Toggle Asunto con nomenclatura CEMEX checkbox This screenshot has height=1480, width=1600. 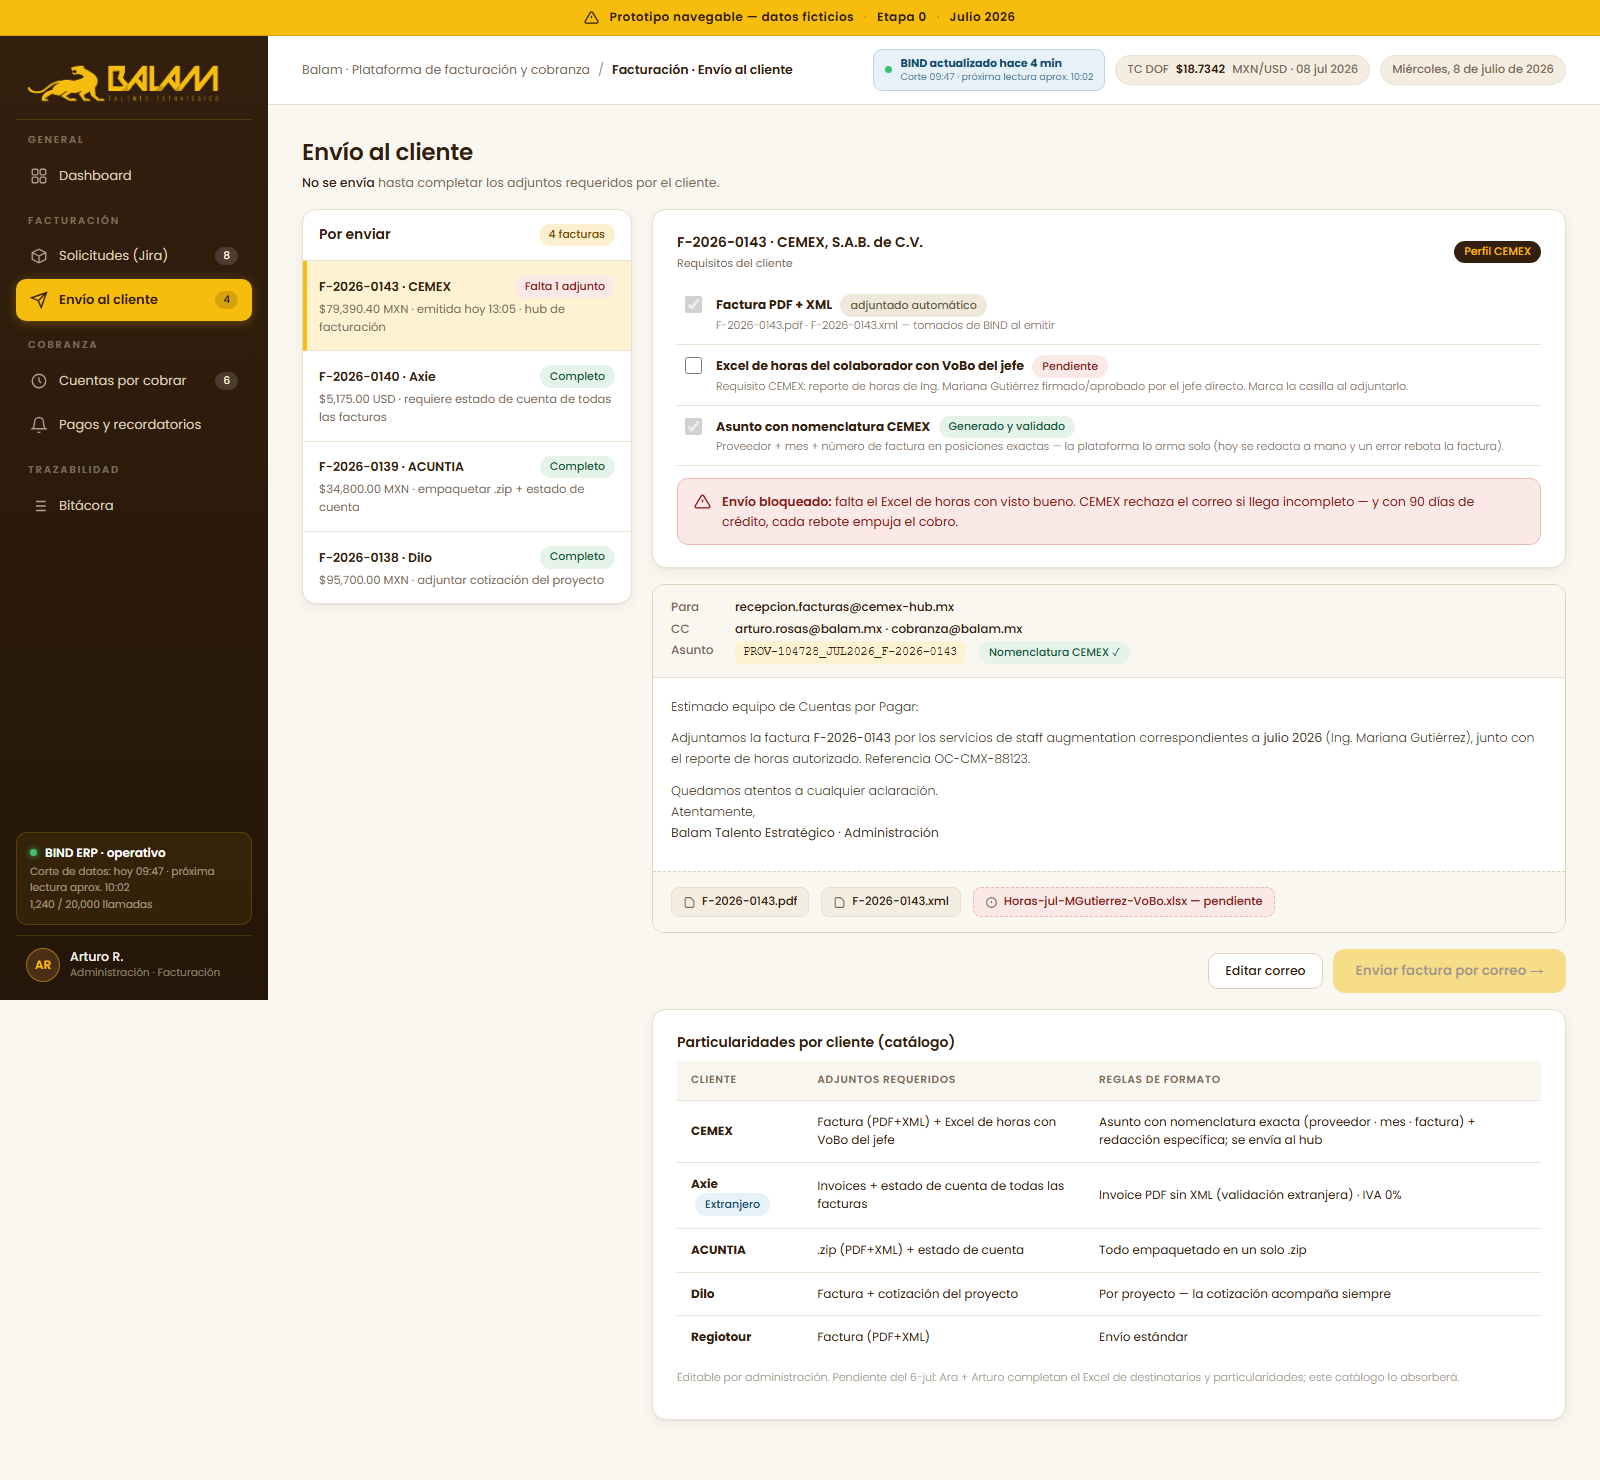click(x=693, y=427)
